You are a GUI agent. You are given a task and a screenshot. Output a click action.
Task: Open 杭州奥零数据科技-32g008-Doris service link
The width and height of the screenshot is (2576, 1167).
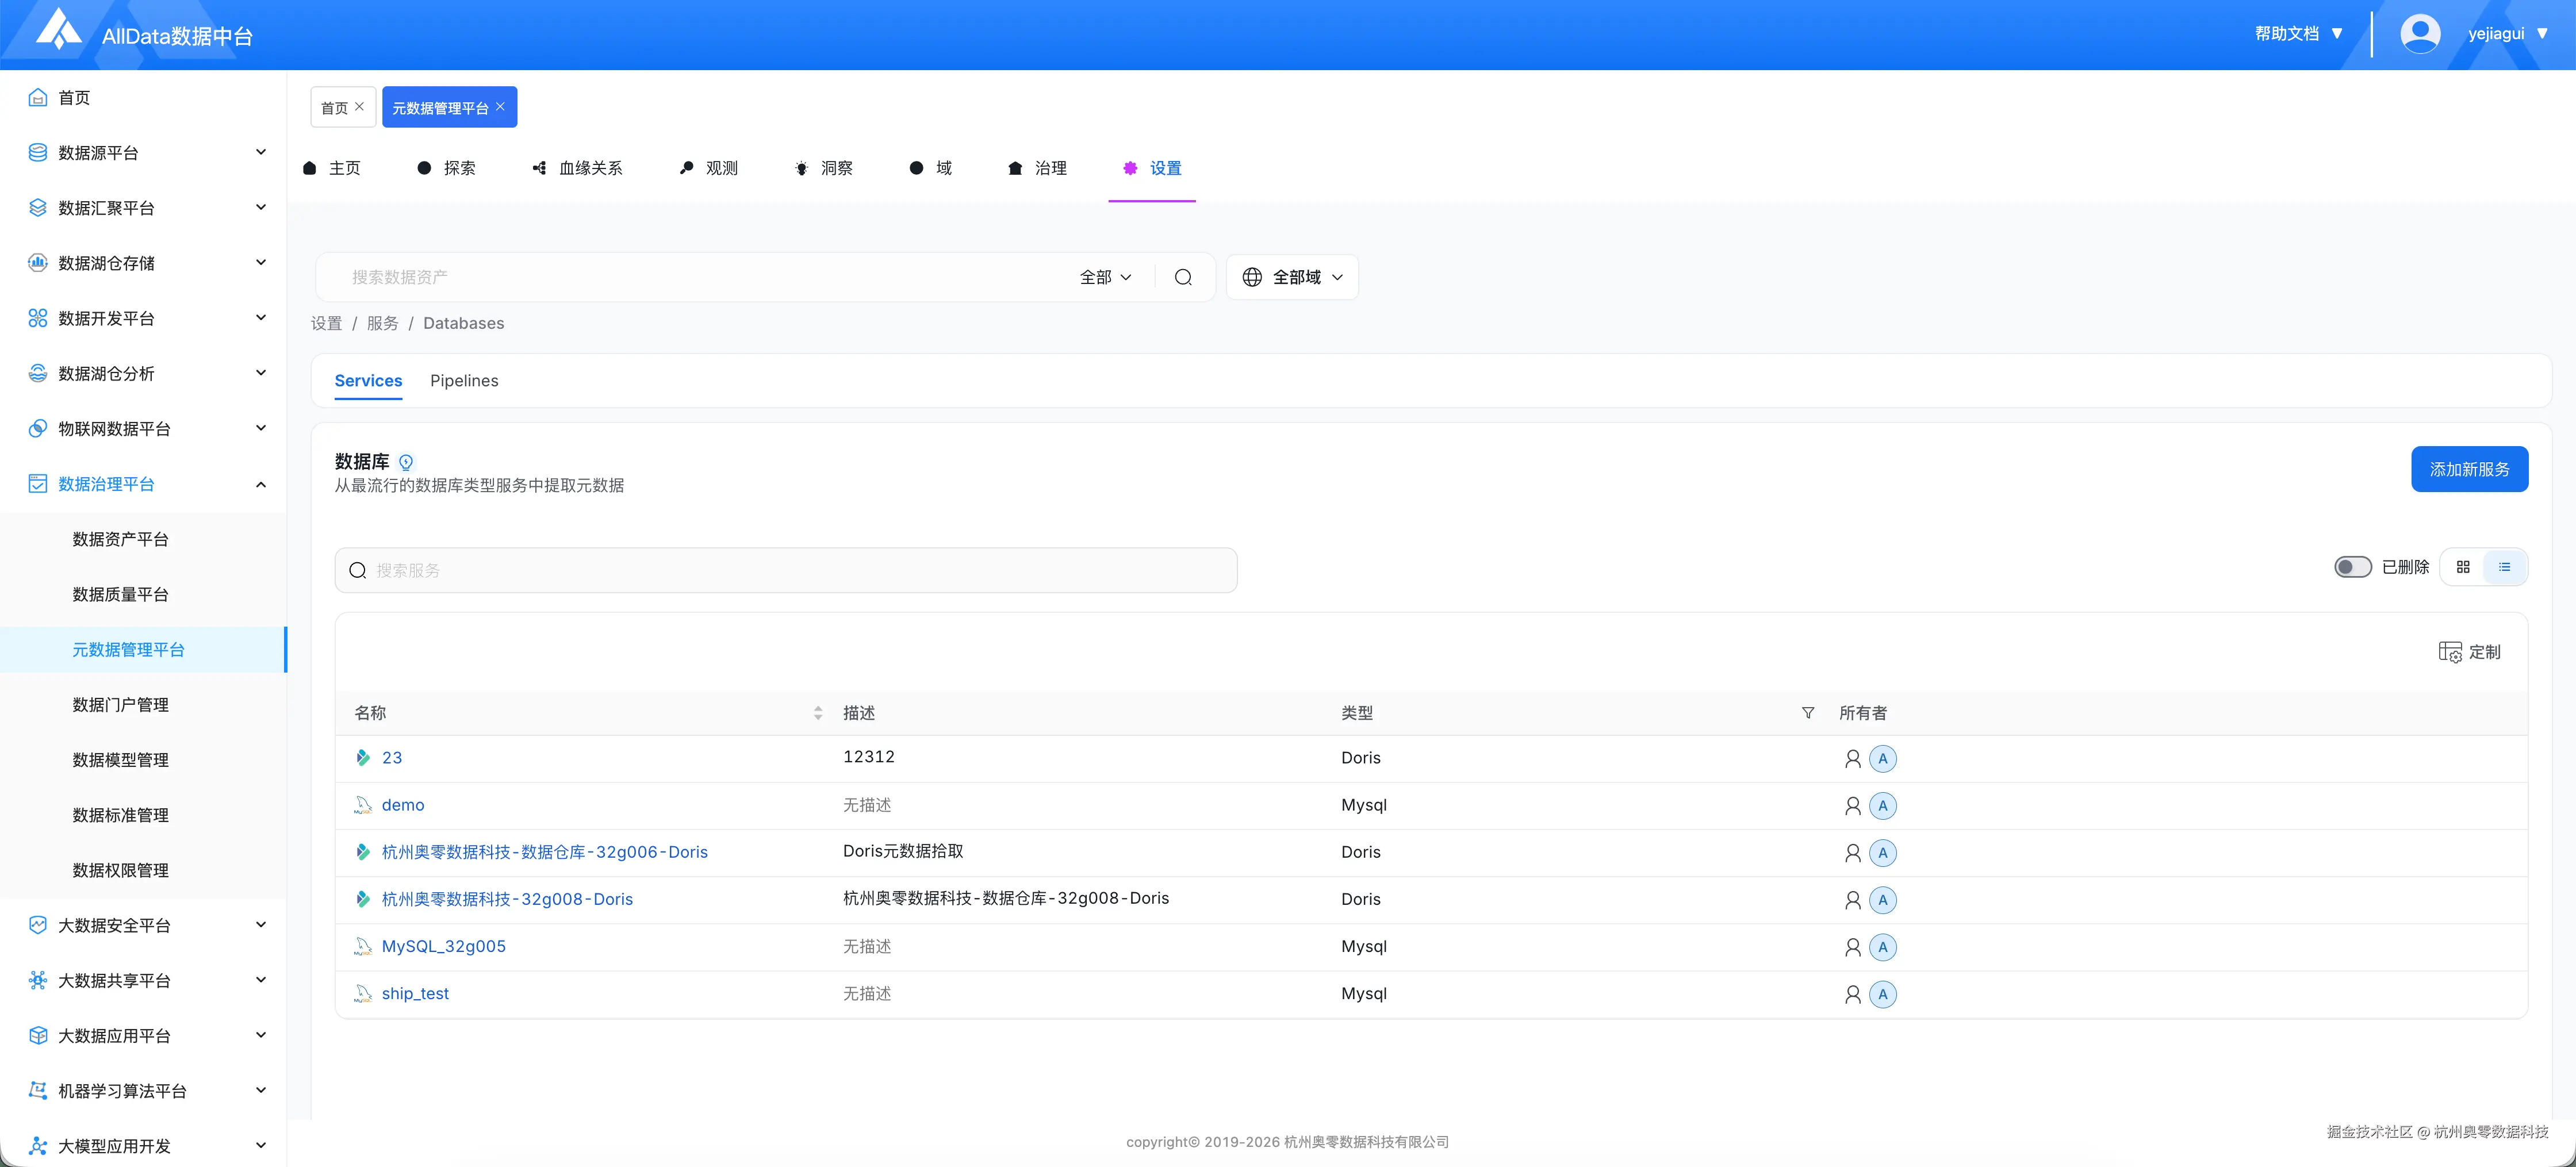pos(507,899)
